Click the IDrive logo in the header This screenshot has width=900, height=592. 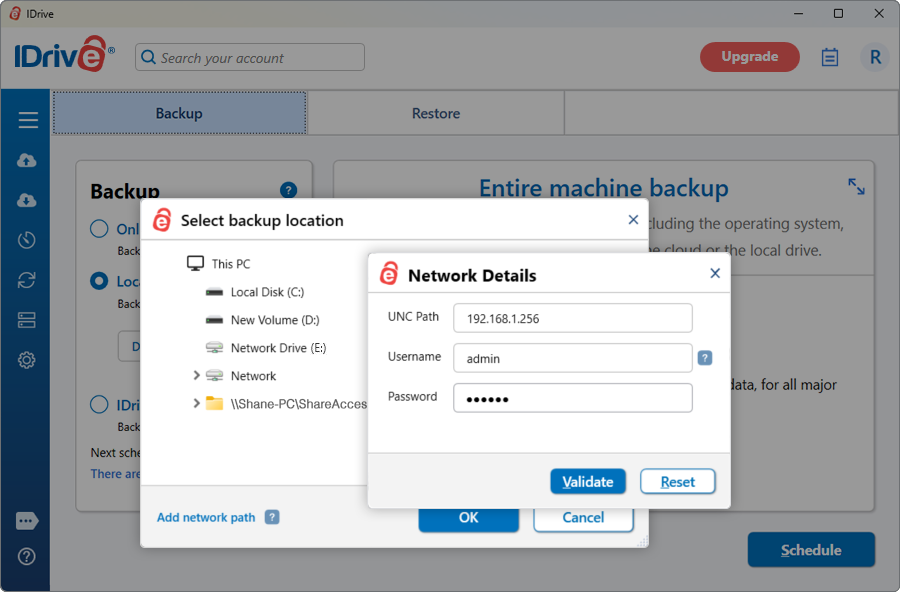[64, 55]
